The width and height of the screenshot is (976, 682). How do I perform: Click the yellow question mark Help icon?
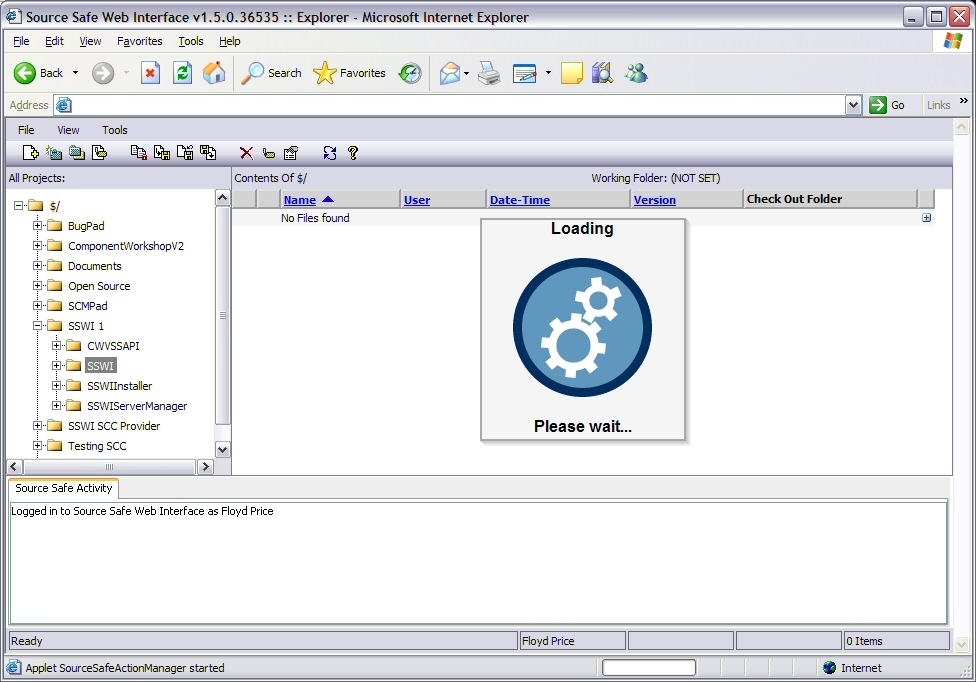pos(353,153)
